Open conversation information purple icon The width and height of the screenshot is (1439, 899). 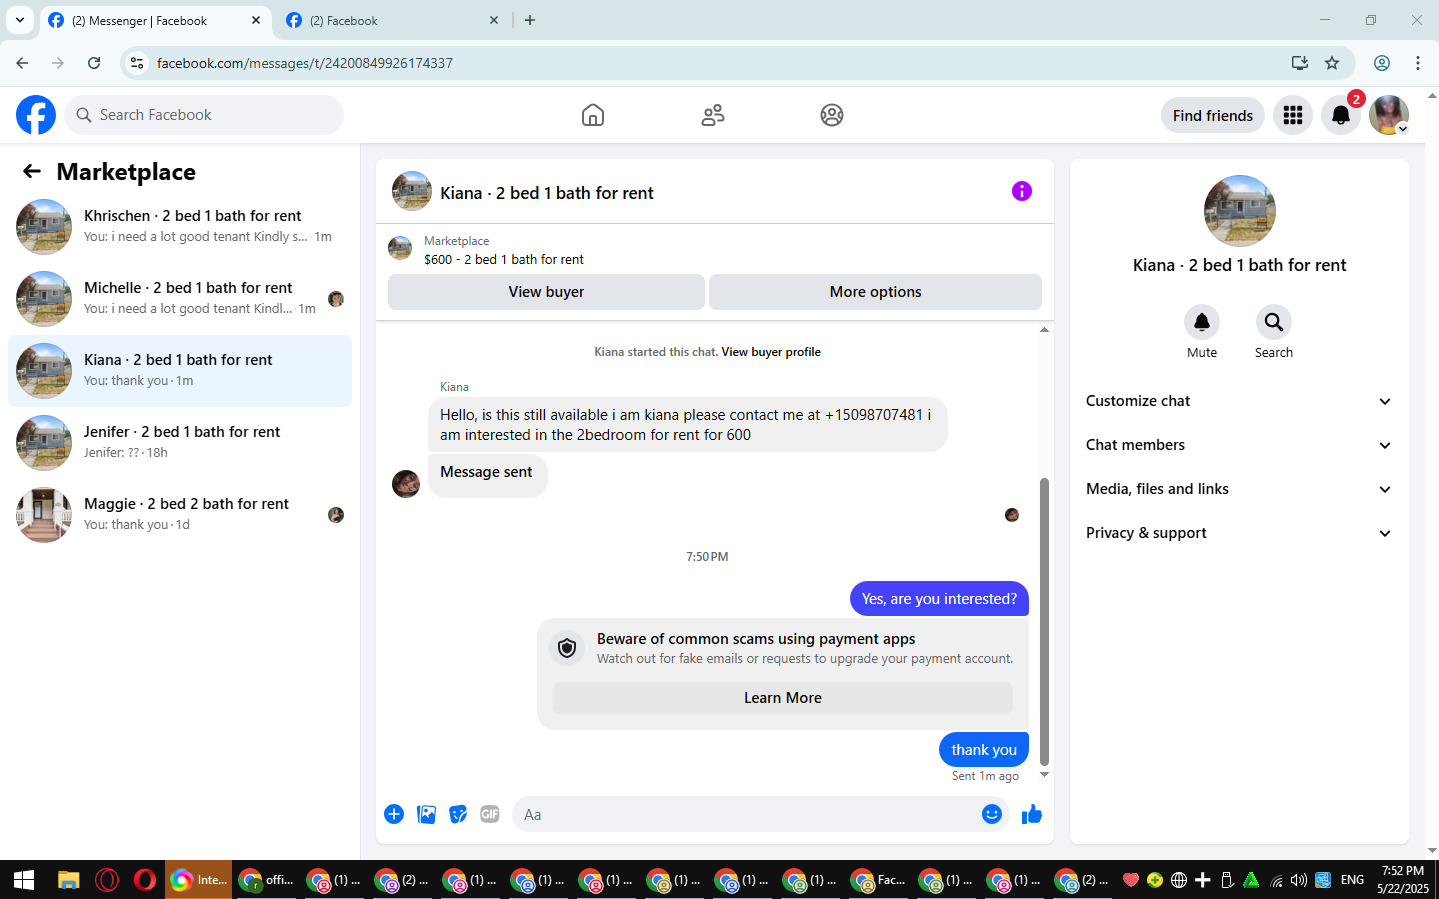pyautogui.click(x=1021, y=191)
